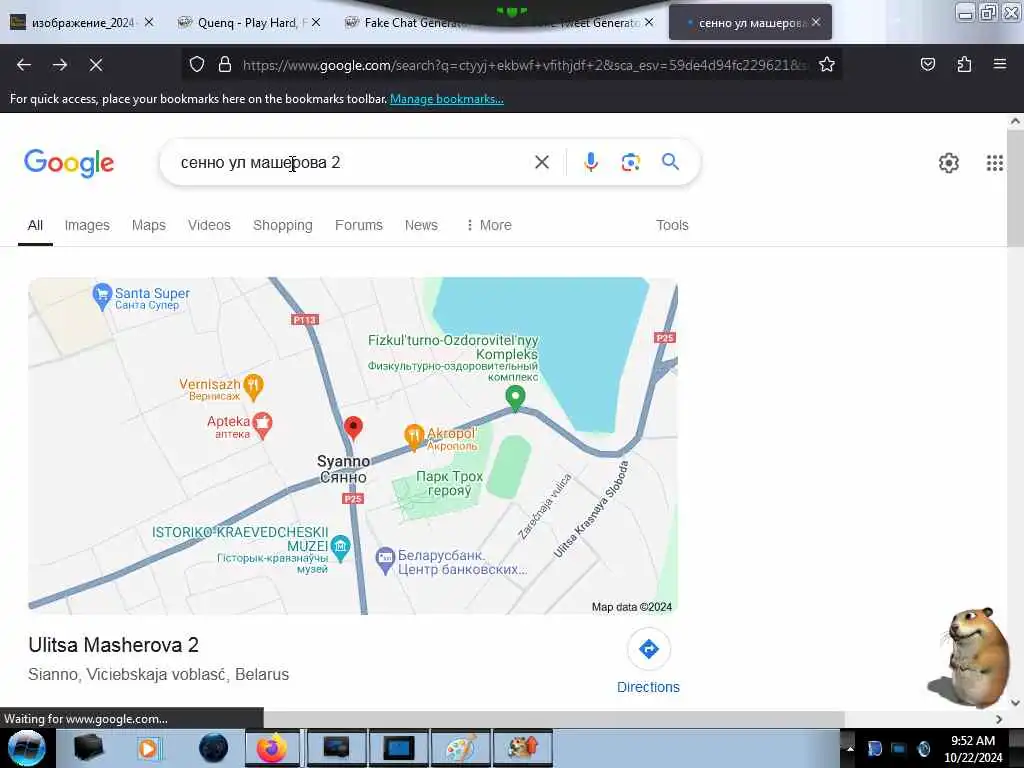Click the Akropol restaurant map pin
This screenshot has width=1024, height=768.
pos(413,437)
